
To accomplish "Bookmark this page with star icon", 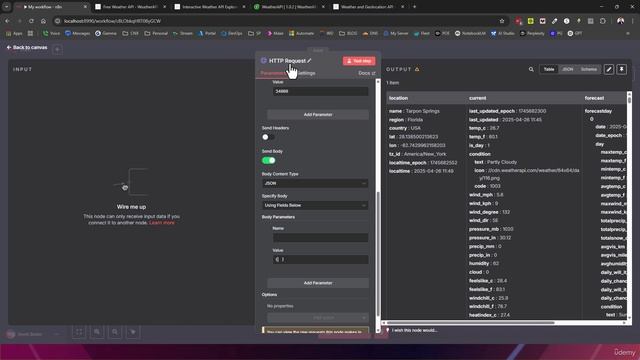I will (502, 21).
